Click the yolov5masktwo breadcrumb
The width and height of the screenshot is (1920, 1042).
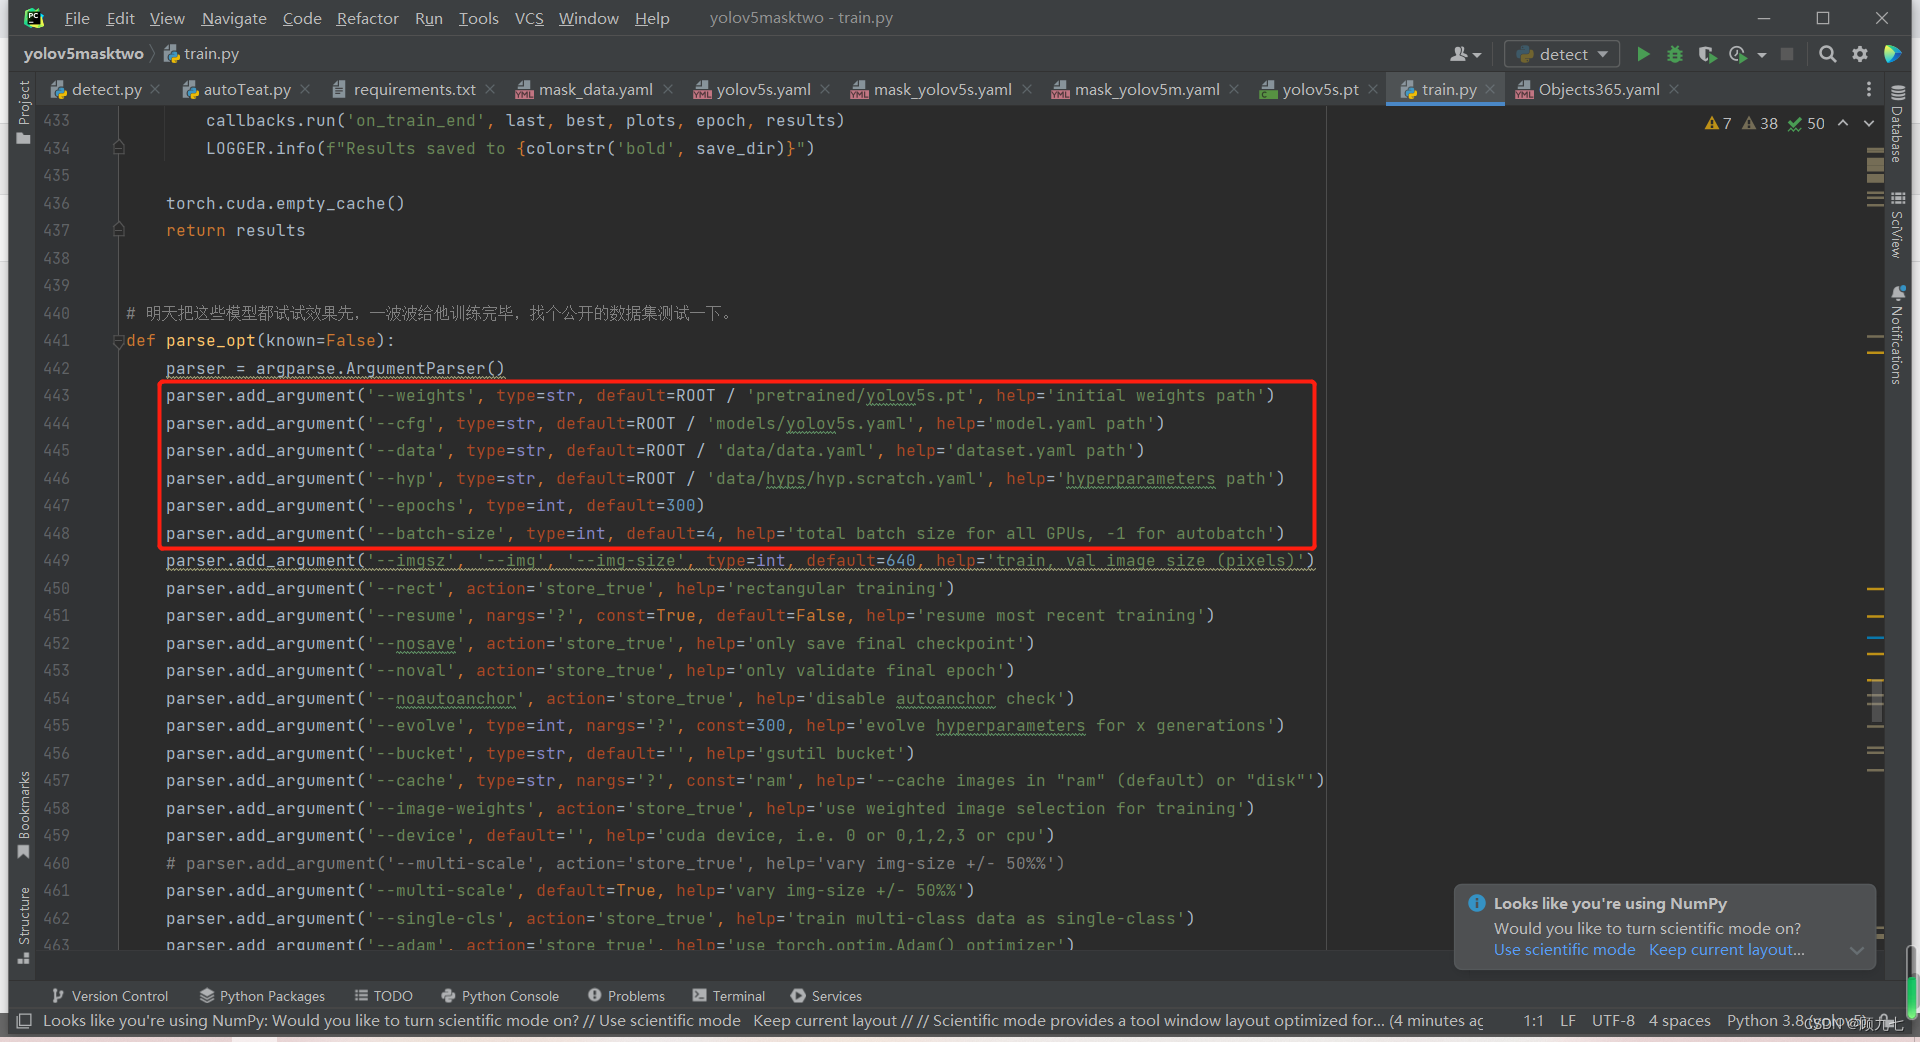[x=84, y=54]
